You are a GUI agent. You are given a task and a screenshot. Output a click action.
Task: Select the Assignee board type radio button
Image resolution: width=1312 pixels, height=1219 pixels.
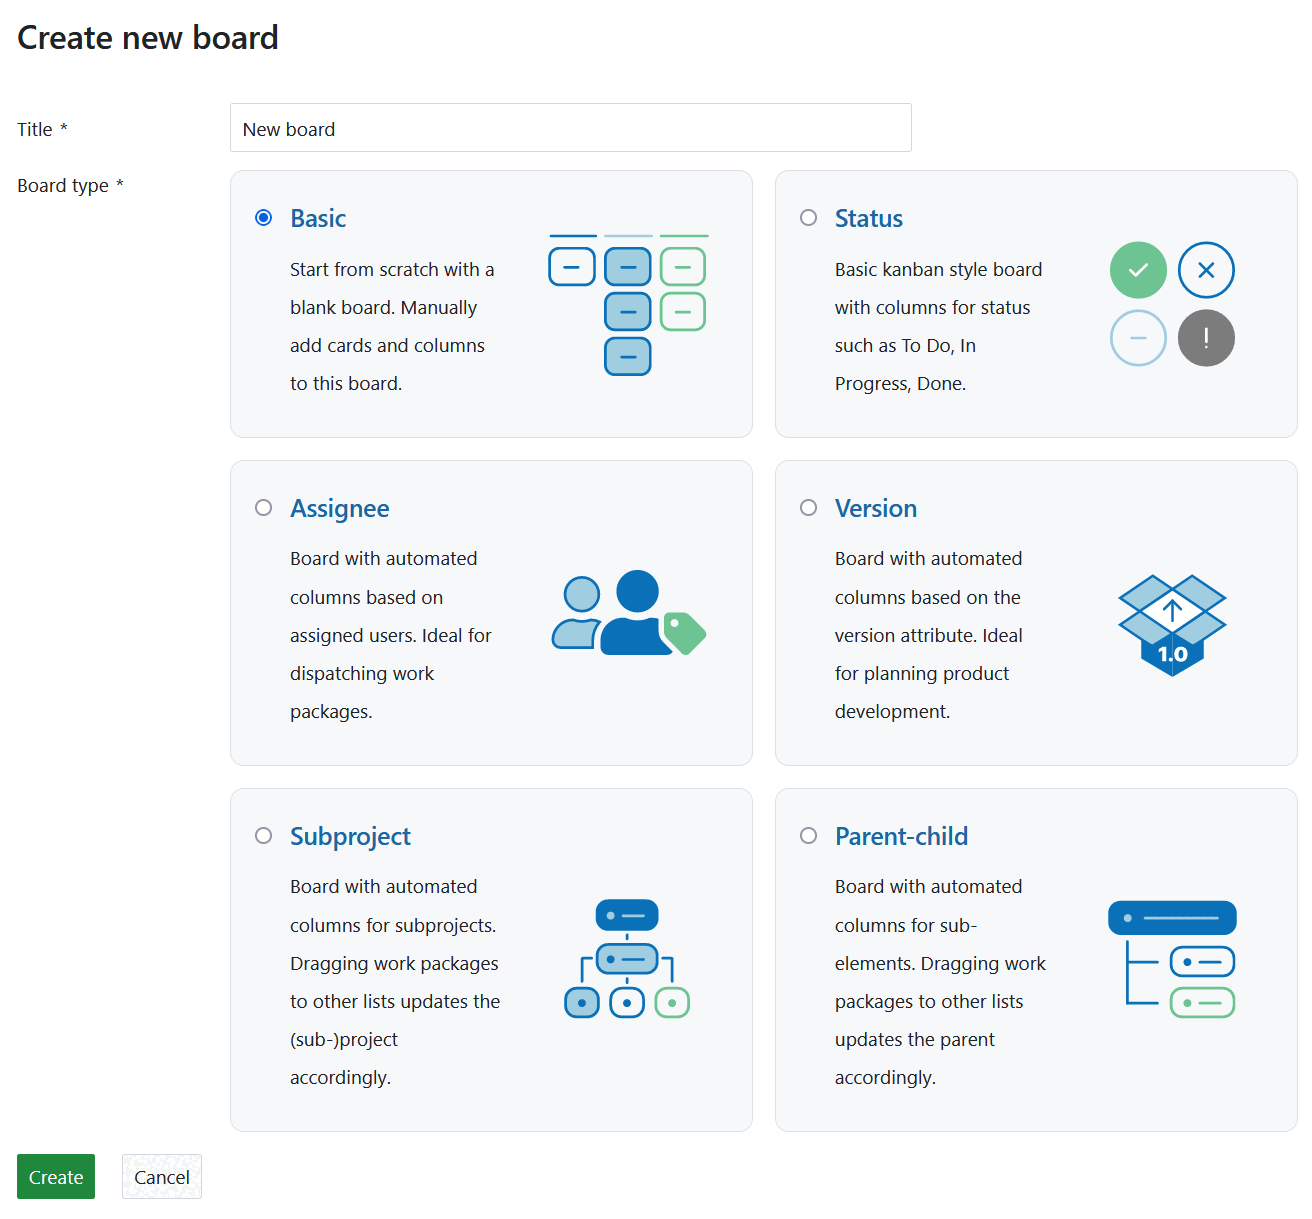tap(263, 508)
